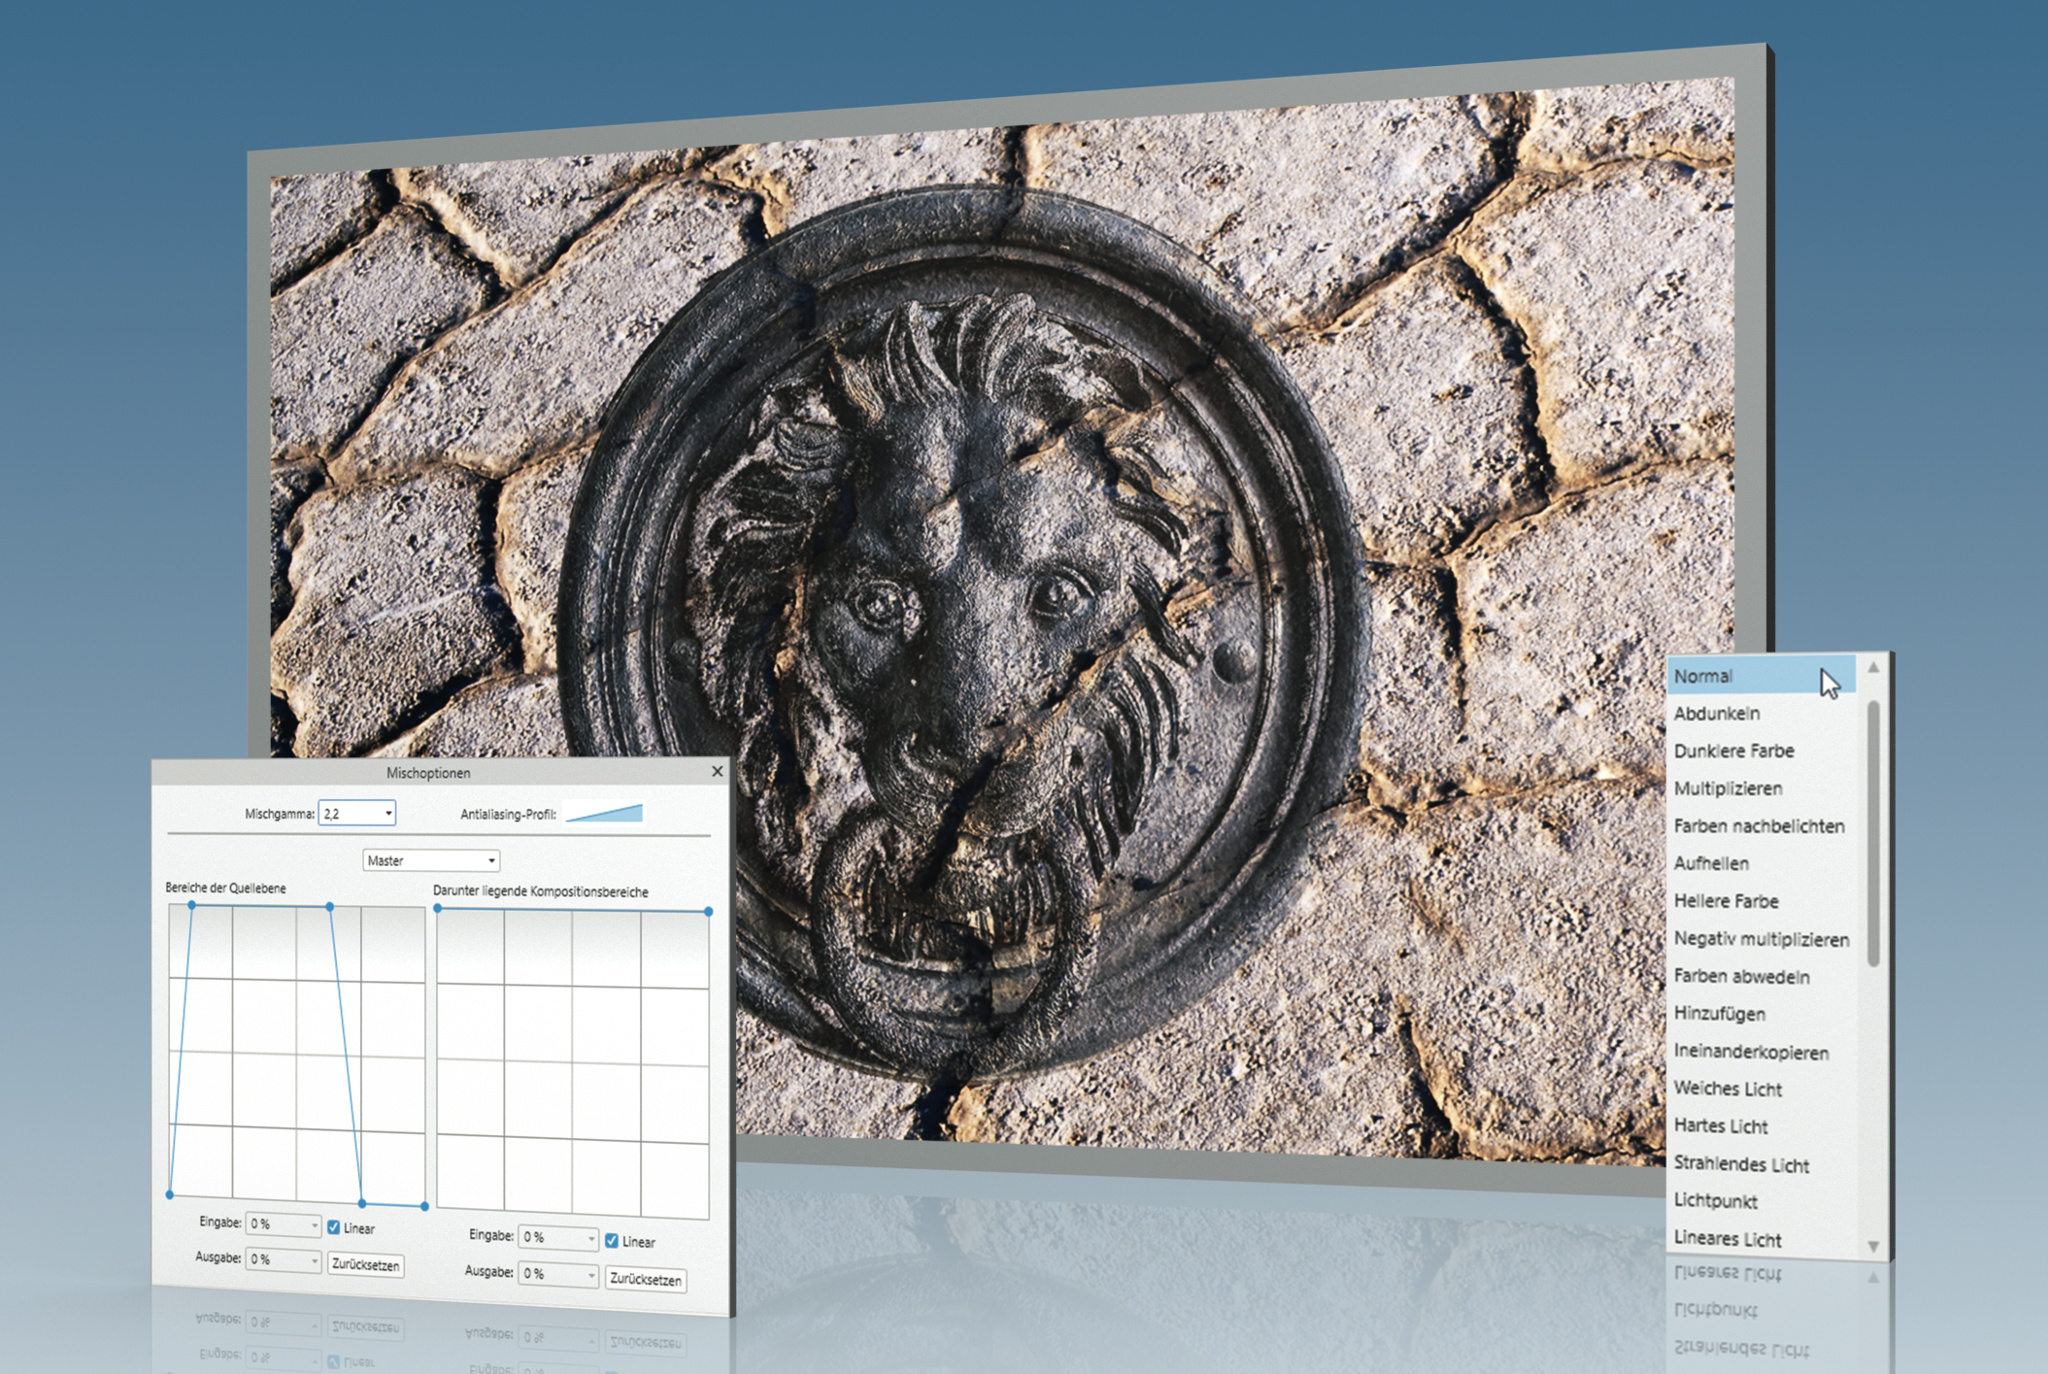Open the Mischgamma dropdown
Image resolution: width=2048 pixels, height=1374 pixels.
pos(388,813)
